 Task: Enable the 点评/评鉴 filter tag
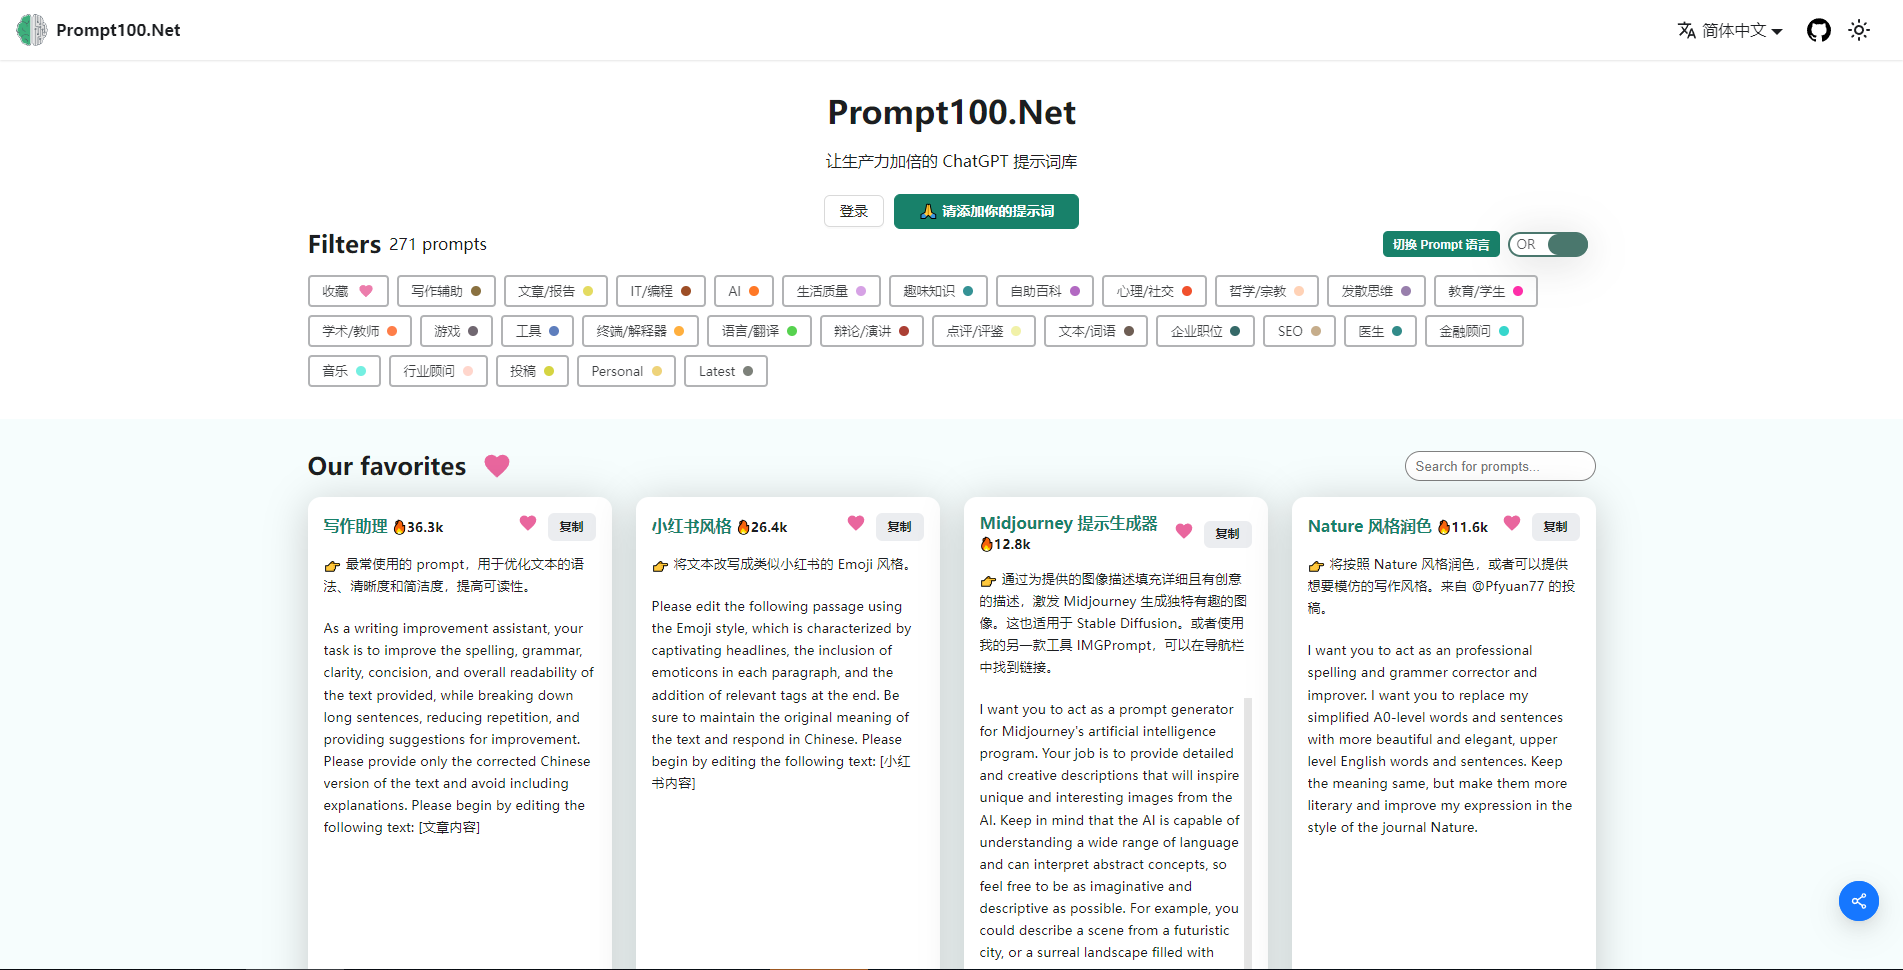click(x=984, y=331)
